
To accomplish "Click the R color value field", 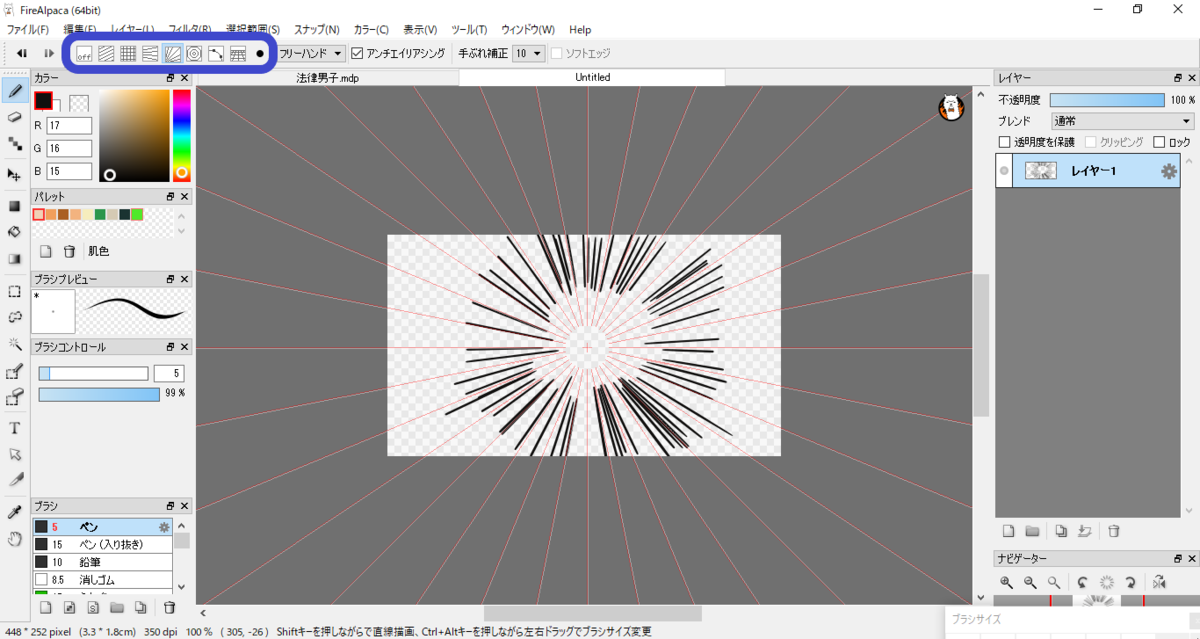I will point(69,125).
